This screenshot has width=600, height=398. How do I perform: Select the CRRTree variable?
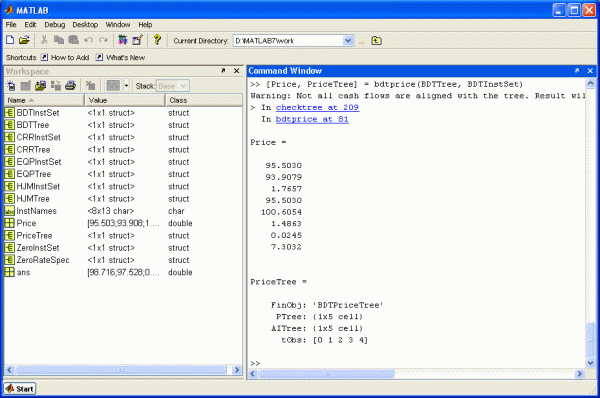pyautogui.click(x=123, y=150)
